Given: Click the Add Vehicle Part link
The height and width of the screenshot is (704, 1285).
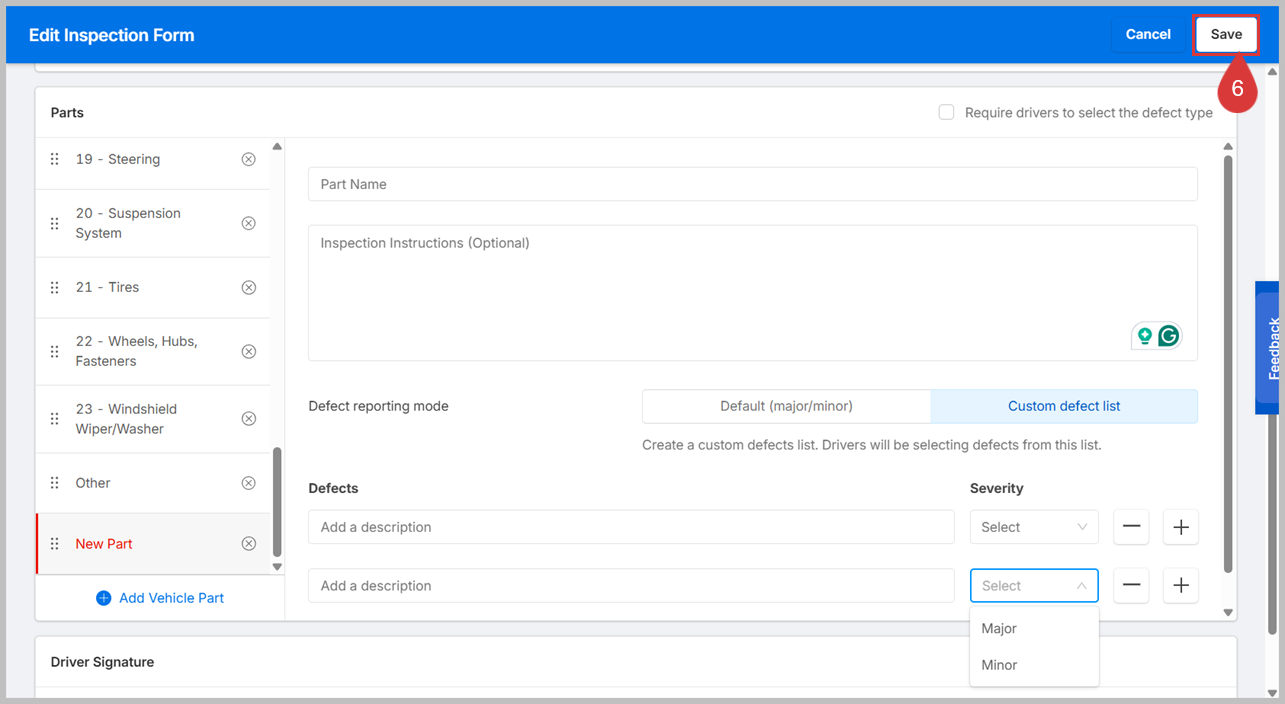Looking at the screenshot, I should point(171,598).
